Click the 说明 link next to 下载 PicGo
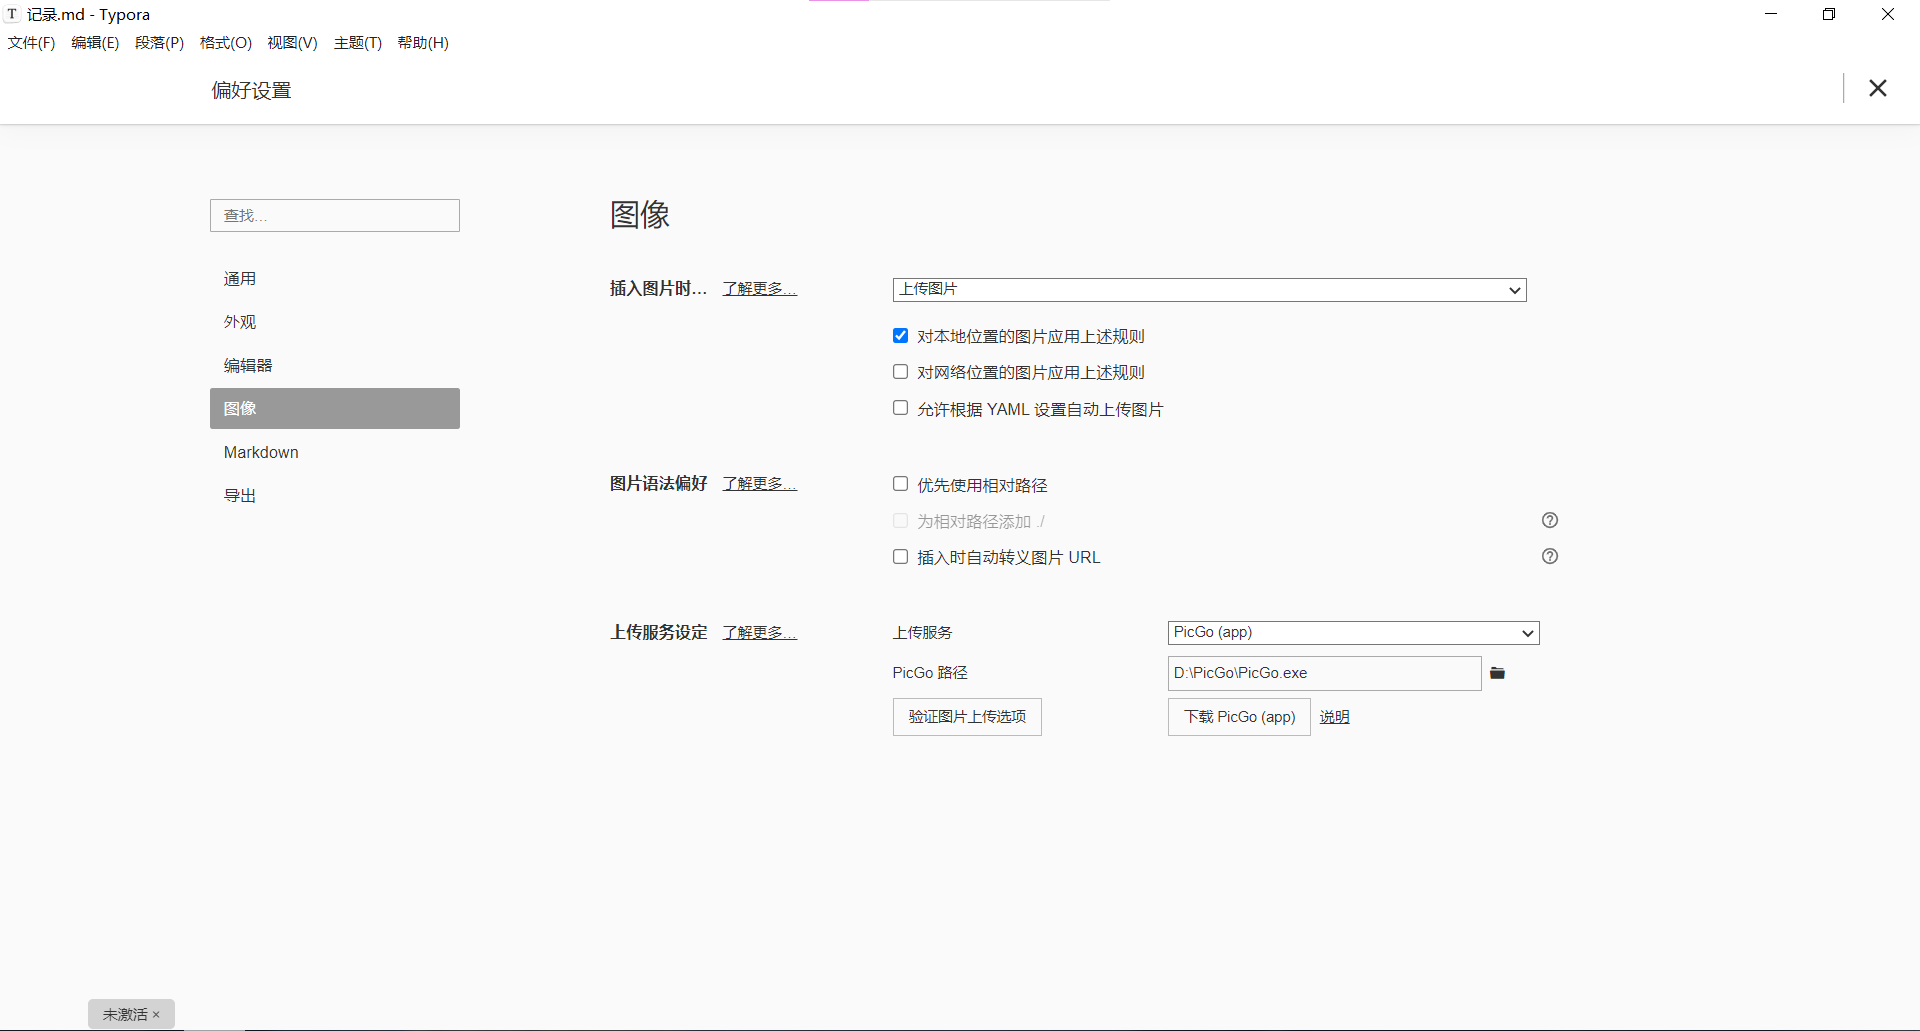The image size is (1920, 1031). 1334,717
